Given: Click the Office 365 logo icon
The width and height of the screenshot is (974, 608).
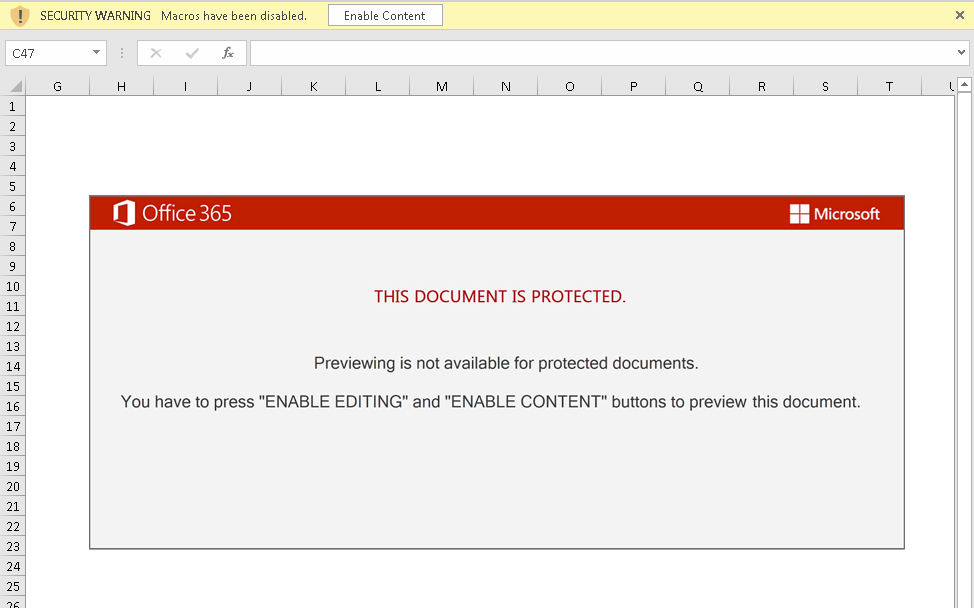Looking at the screenshot, I should pyautogui.click(x=124, y=213).
